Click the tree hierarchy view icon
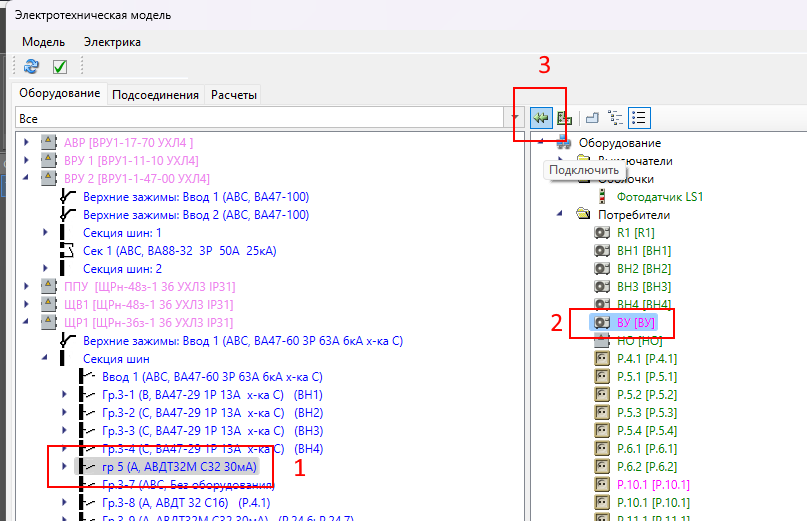Viewport: 807px width, 521px height. click(615, 118)
